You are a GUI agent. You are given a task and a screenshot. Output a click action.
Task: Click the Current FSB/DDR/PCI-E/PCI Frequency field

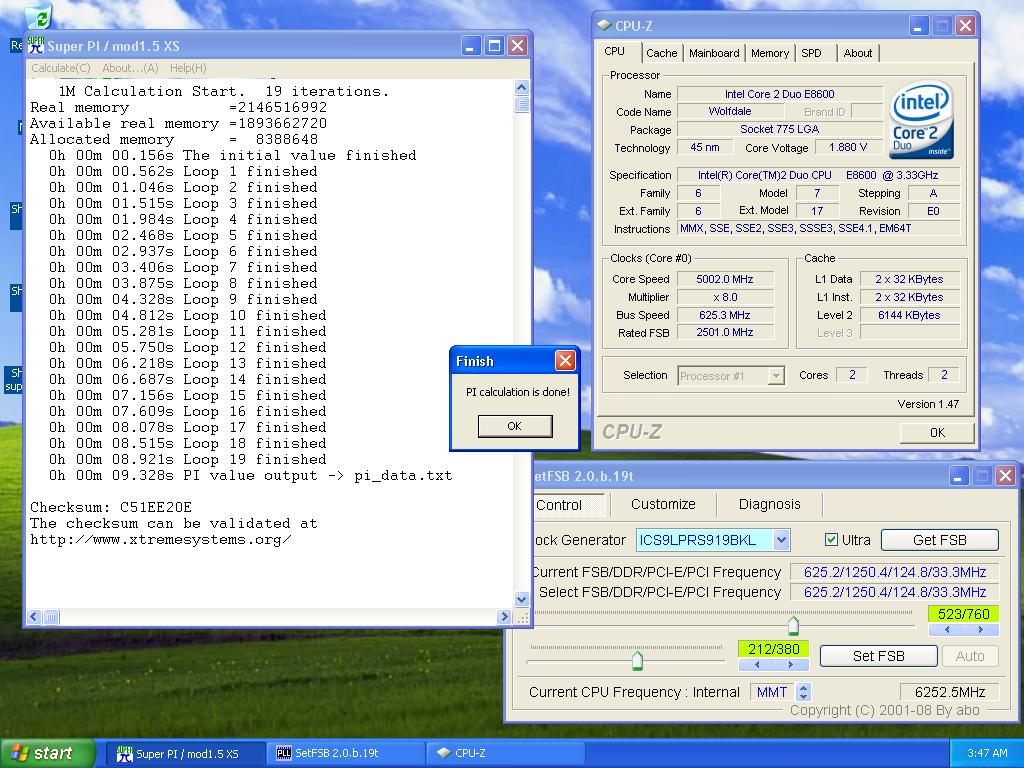(x=894, y=572)
